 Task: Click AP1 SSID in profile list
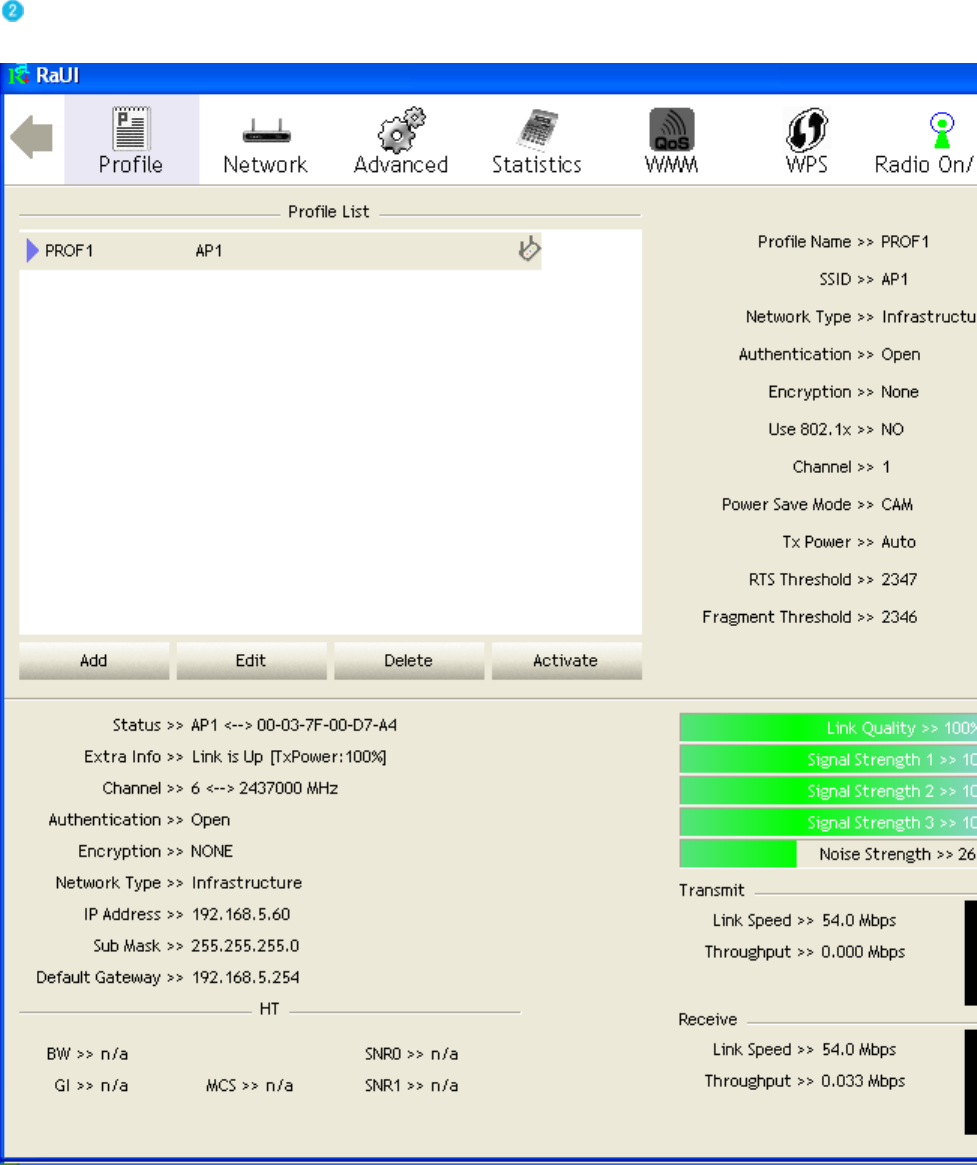point(209,251)
